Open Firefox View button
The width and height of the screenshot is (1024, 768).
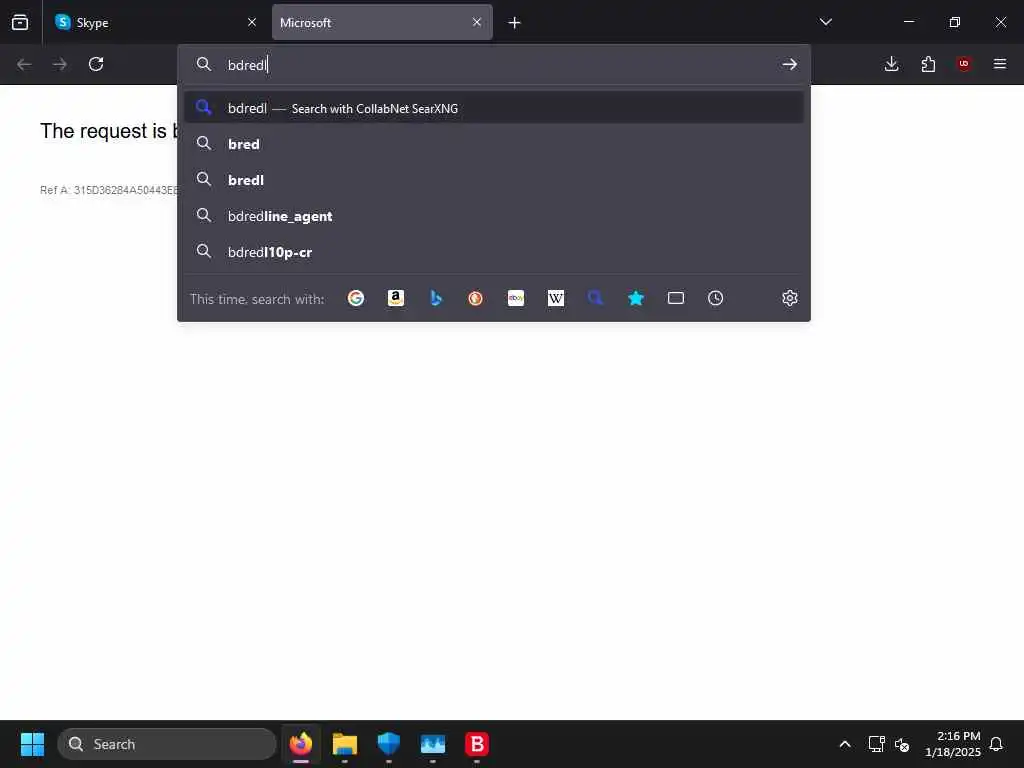click(20, 22)
